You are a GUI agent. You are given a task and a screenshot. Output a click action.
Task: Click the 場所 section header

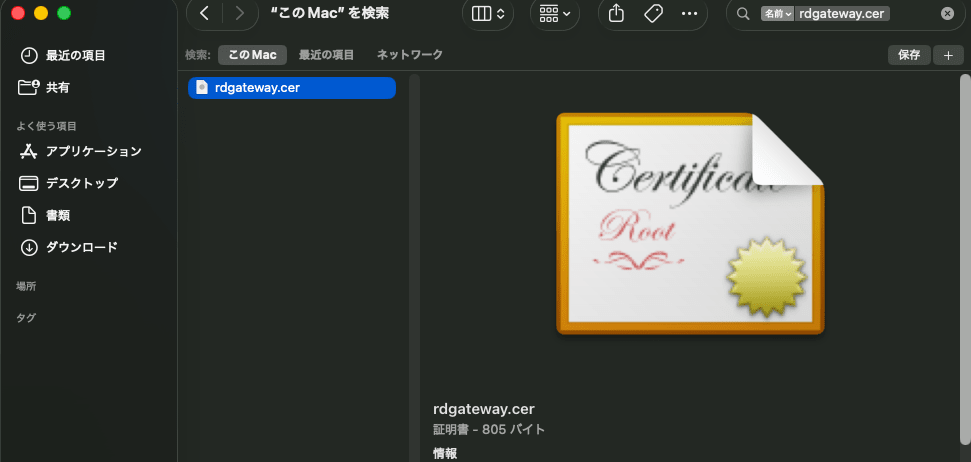click(26, 286)
